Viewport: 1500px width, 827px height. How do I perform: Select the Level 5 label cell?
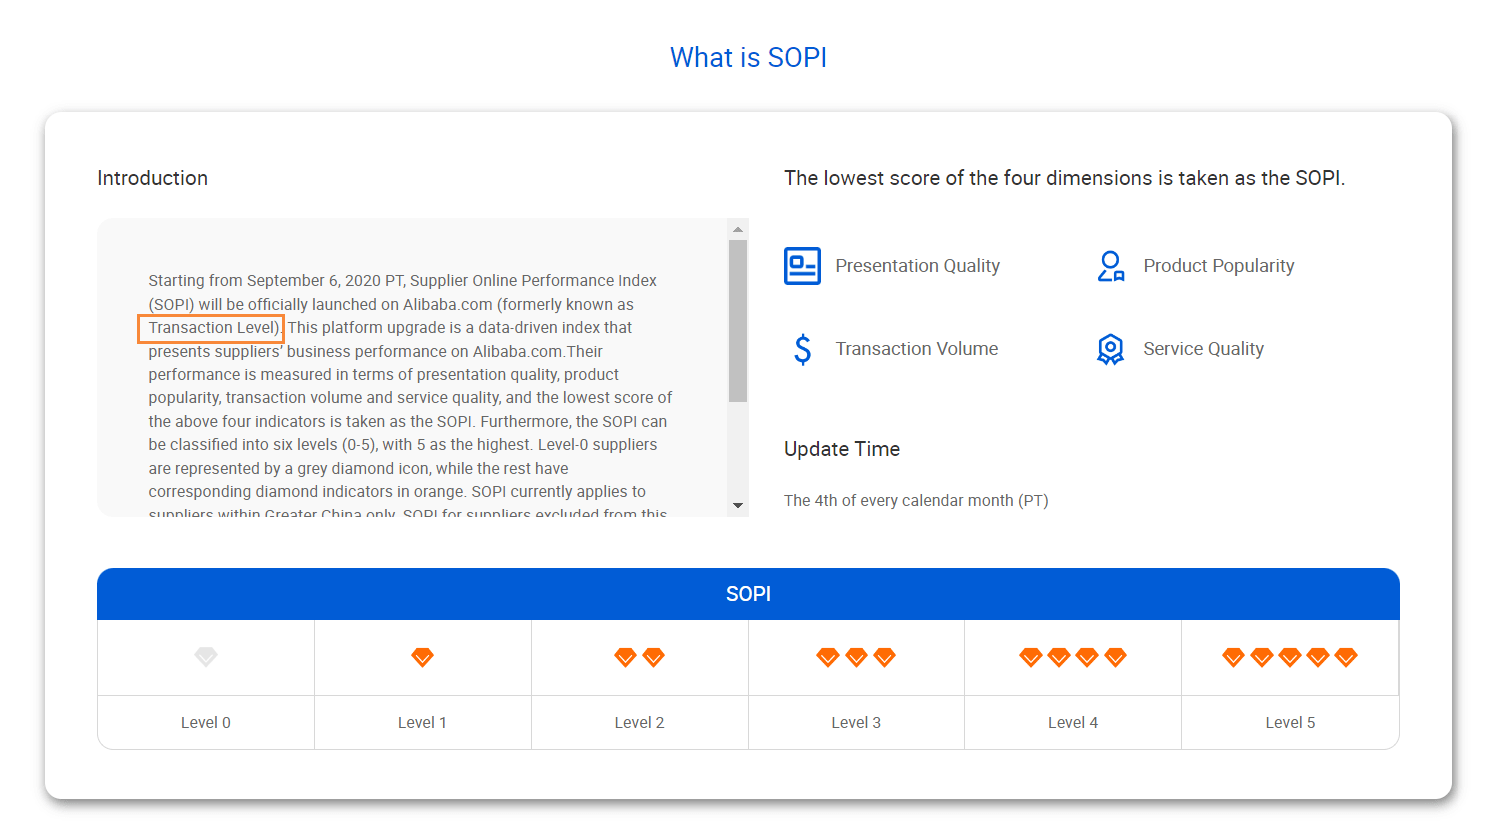[1290, 722]
